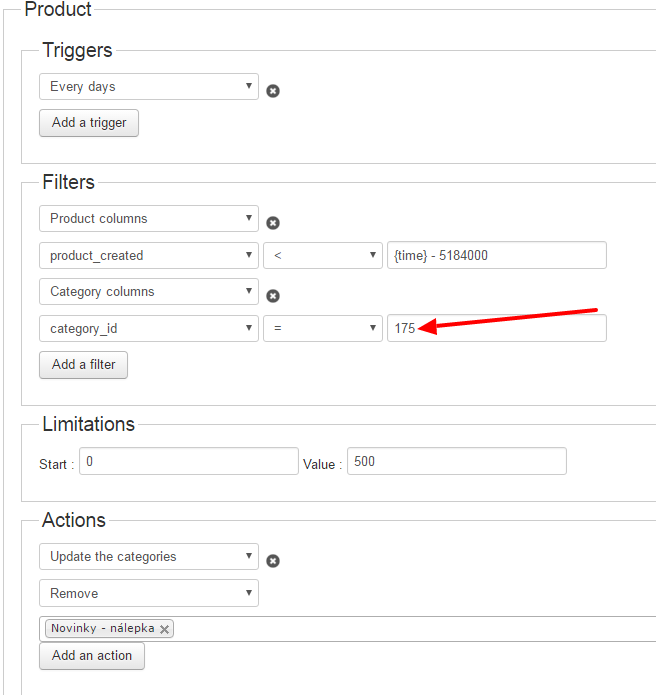The height and width of the screenshot is (695, 656).
Task: Open the Remove action type dropdown
Action: pyautogui.click(x=148, y=594)
